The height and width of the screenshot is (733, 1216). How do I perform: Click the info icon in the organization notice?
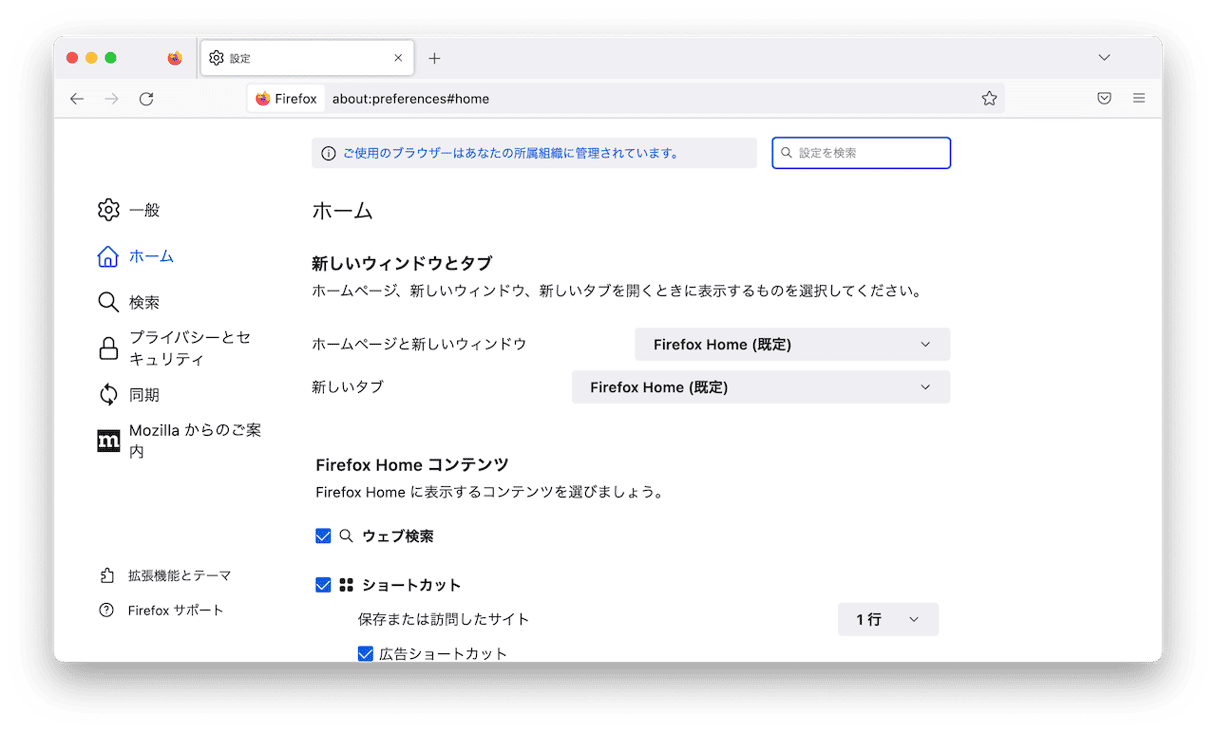328,153
